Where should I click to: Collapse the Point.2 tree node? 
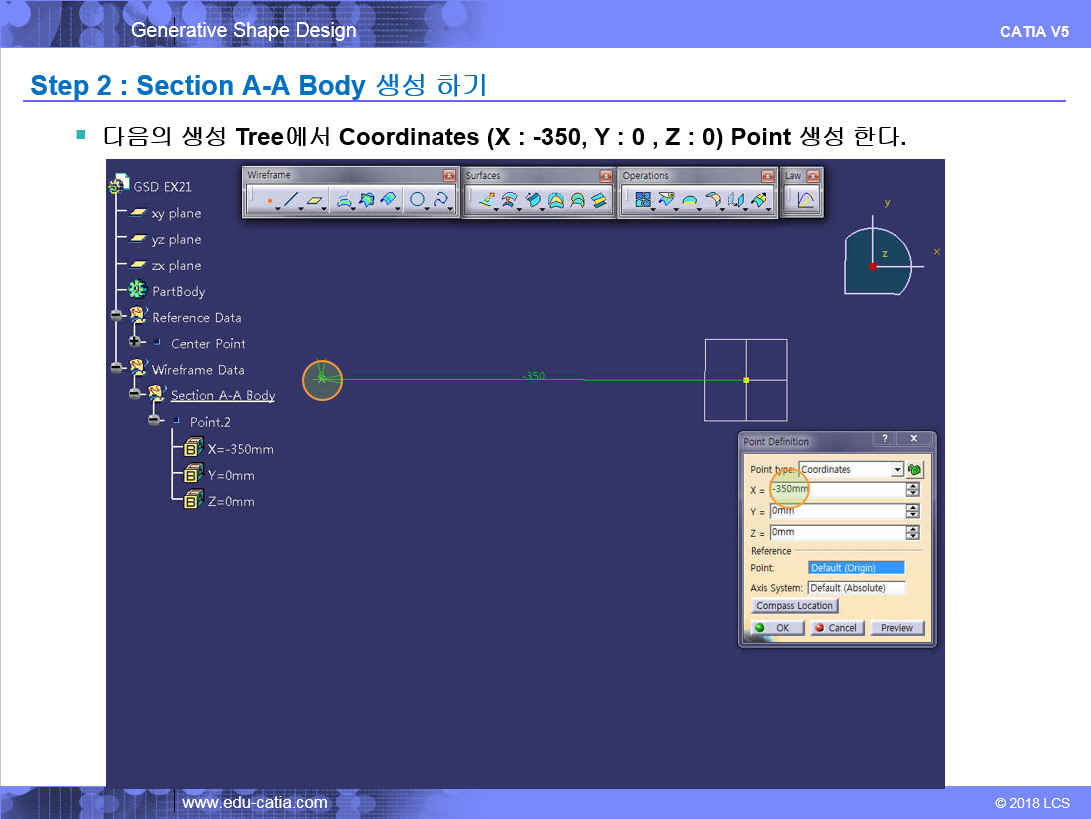[154, 421]
